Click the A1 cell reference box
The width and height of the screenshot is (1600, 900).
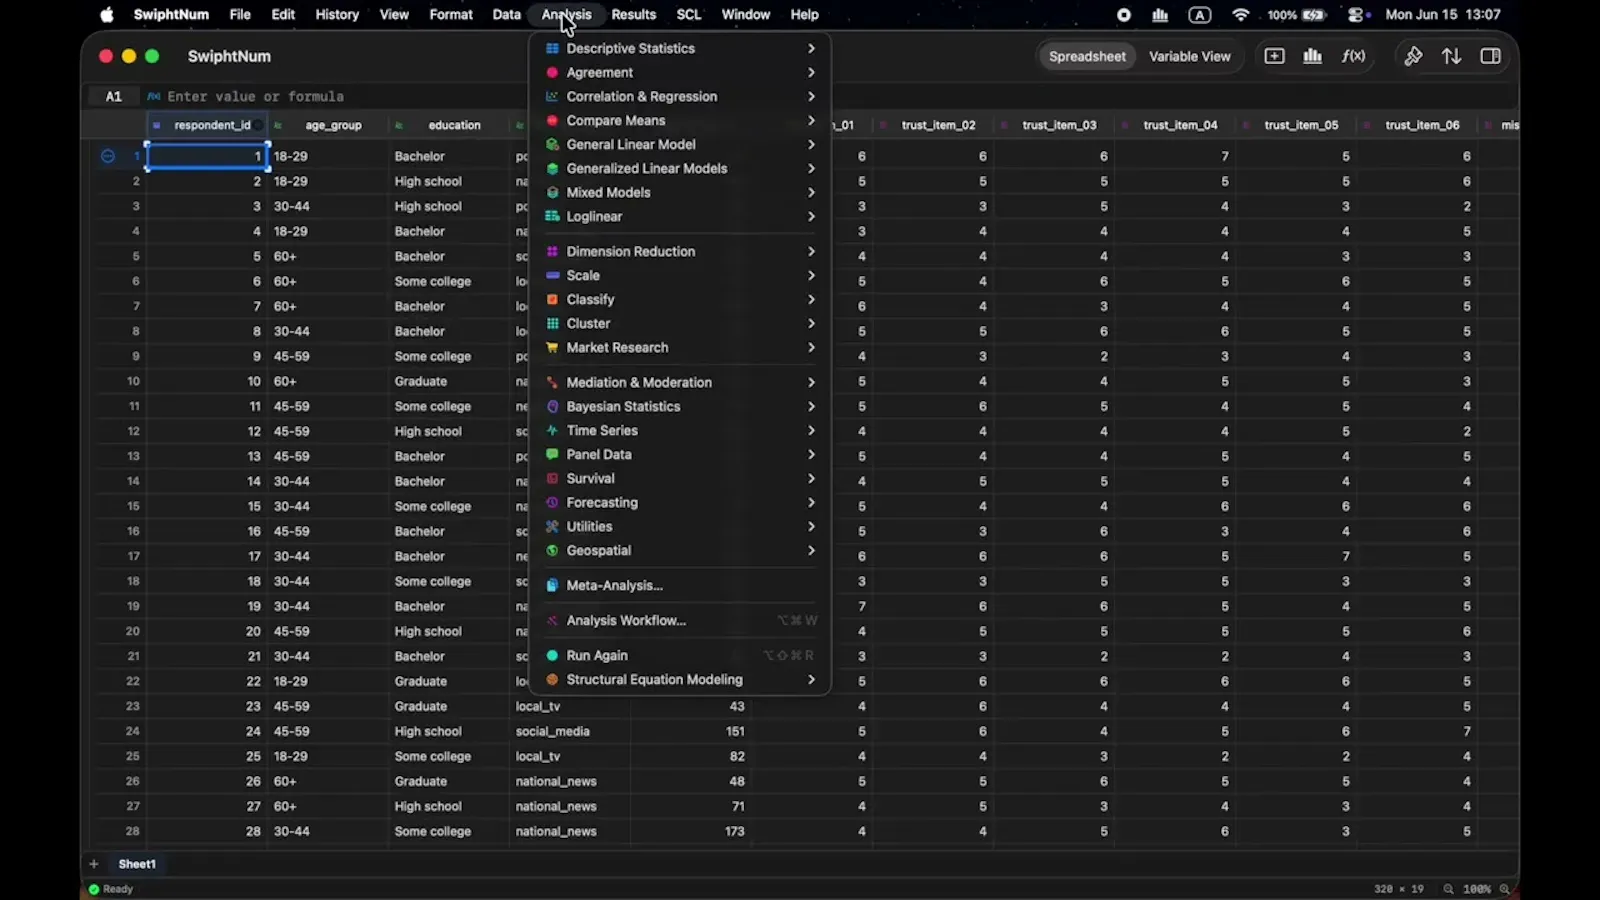(x=114, y=96)
